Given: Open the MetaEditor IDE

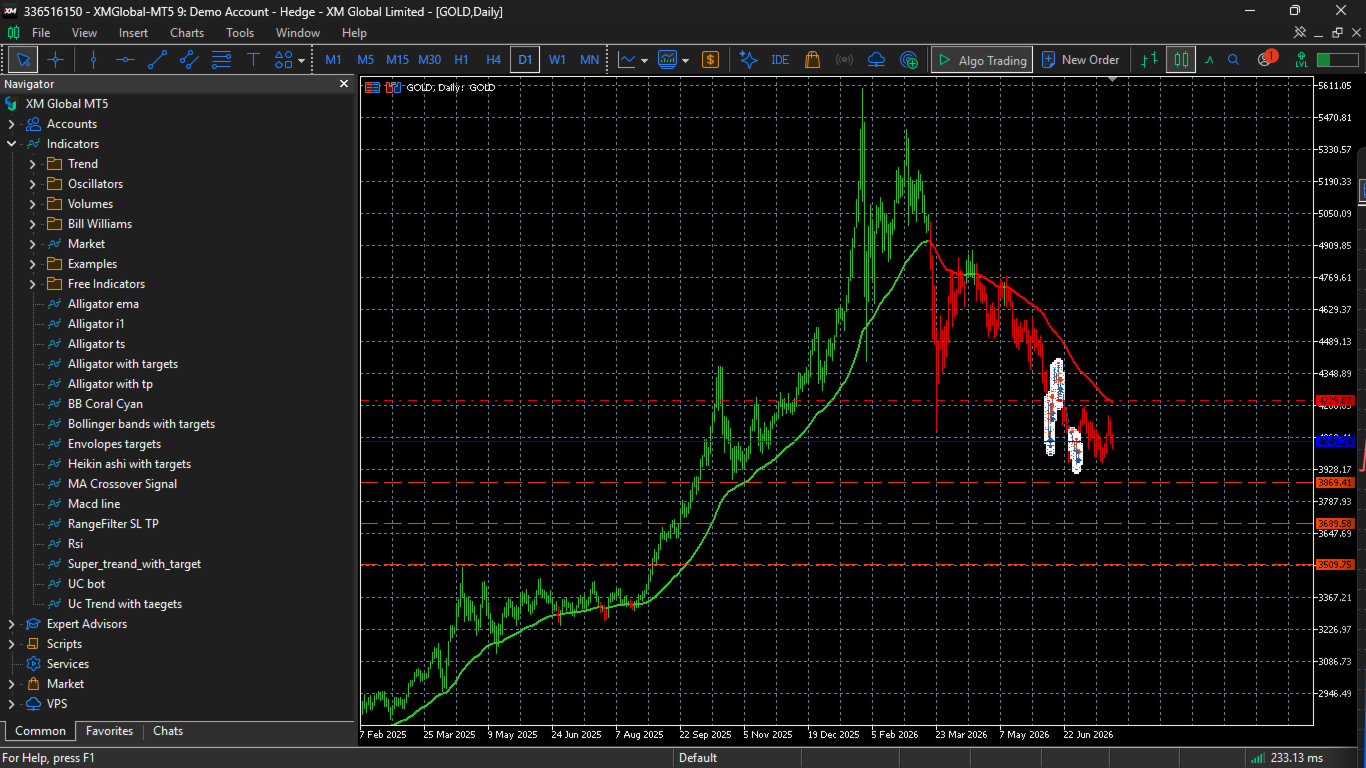Looking at the screenshot, I should [x=780, y=60].
